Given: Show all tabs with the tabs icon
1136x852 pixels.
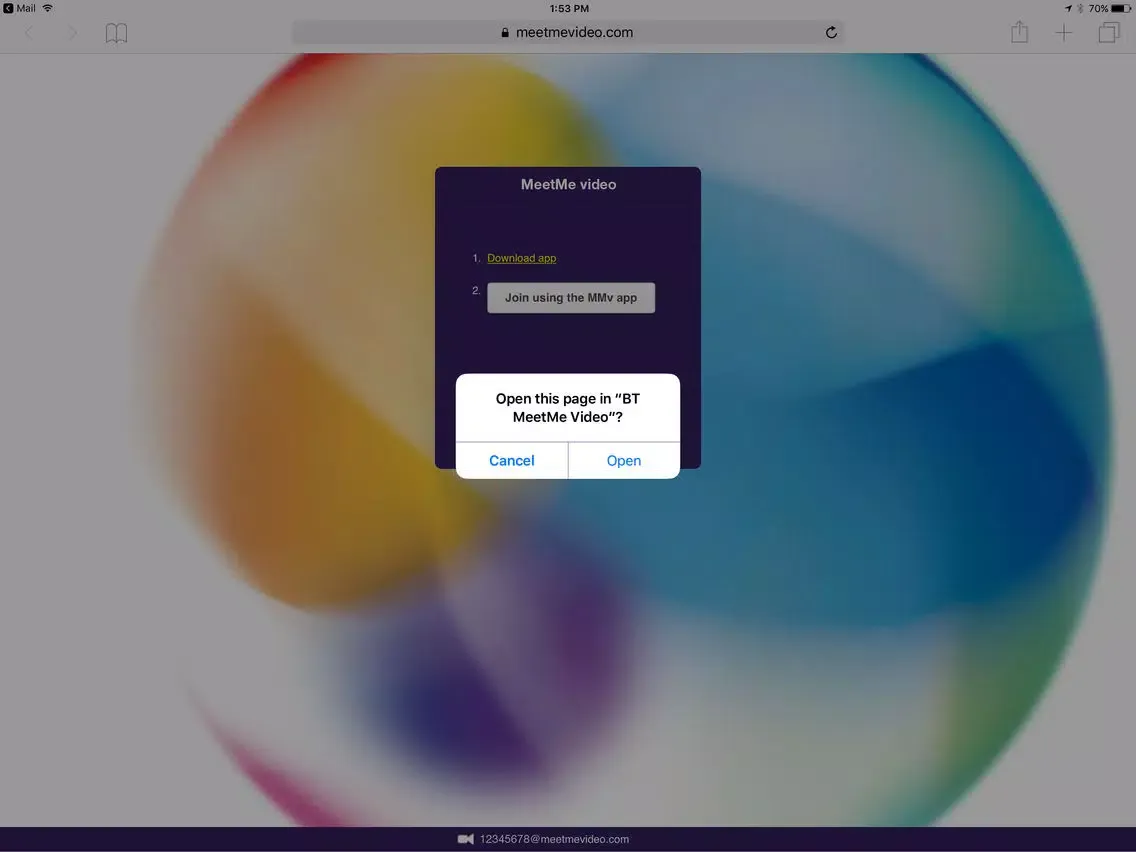Looking at the screenshot, I should [x=1109, y=33].
